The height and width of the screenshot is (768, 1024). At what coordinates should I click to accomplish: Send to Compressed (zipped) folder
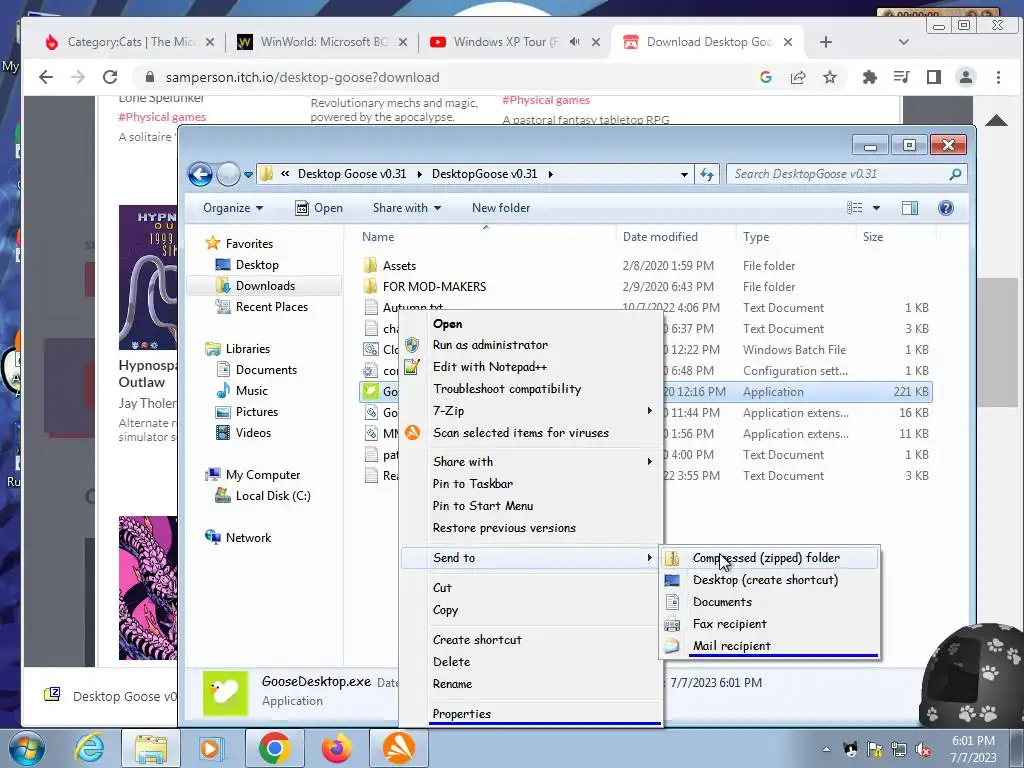coord(766,558)
